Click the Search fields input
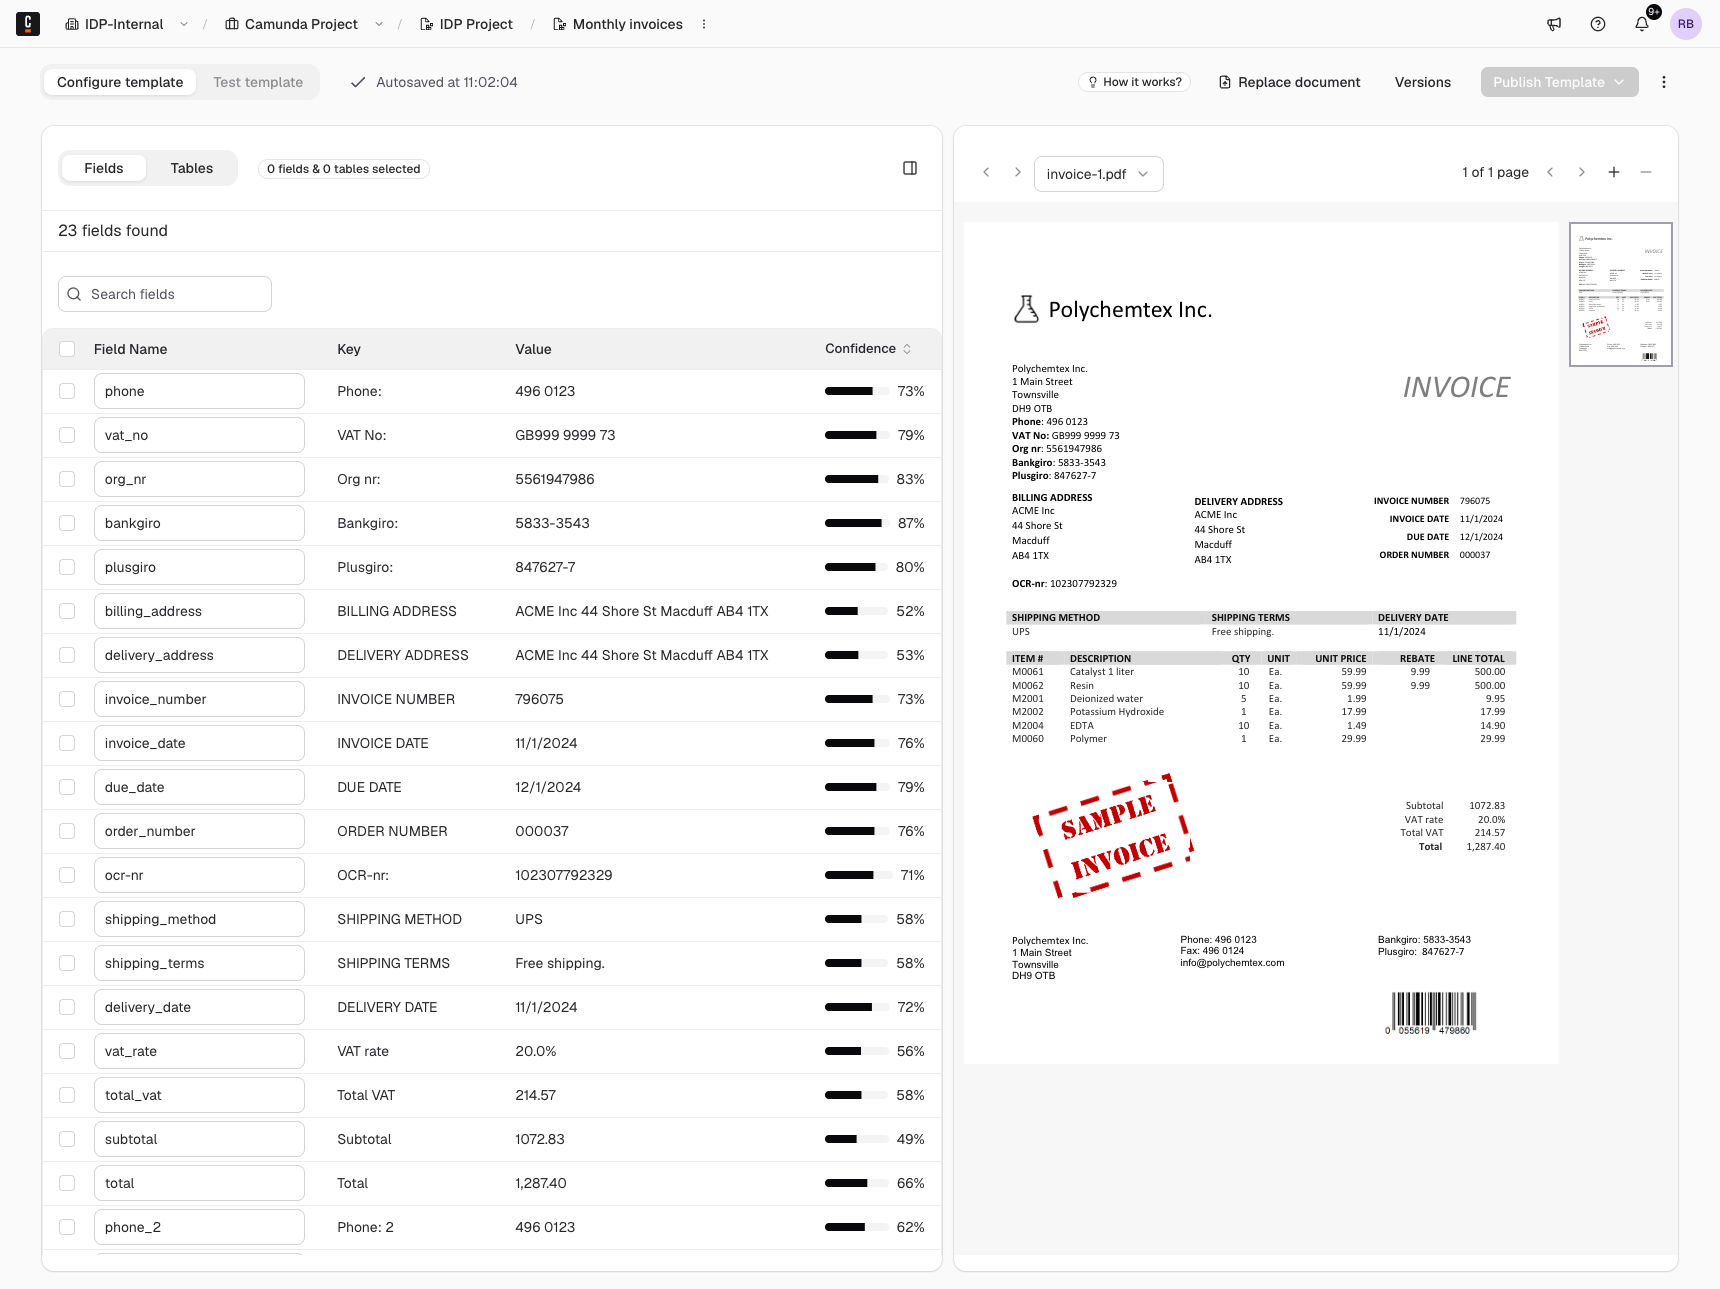This screenshot has height=1289, width=1720. pyautogui.click(x=165, y=294)
